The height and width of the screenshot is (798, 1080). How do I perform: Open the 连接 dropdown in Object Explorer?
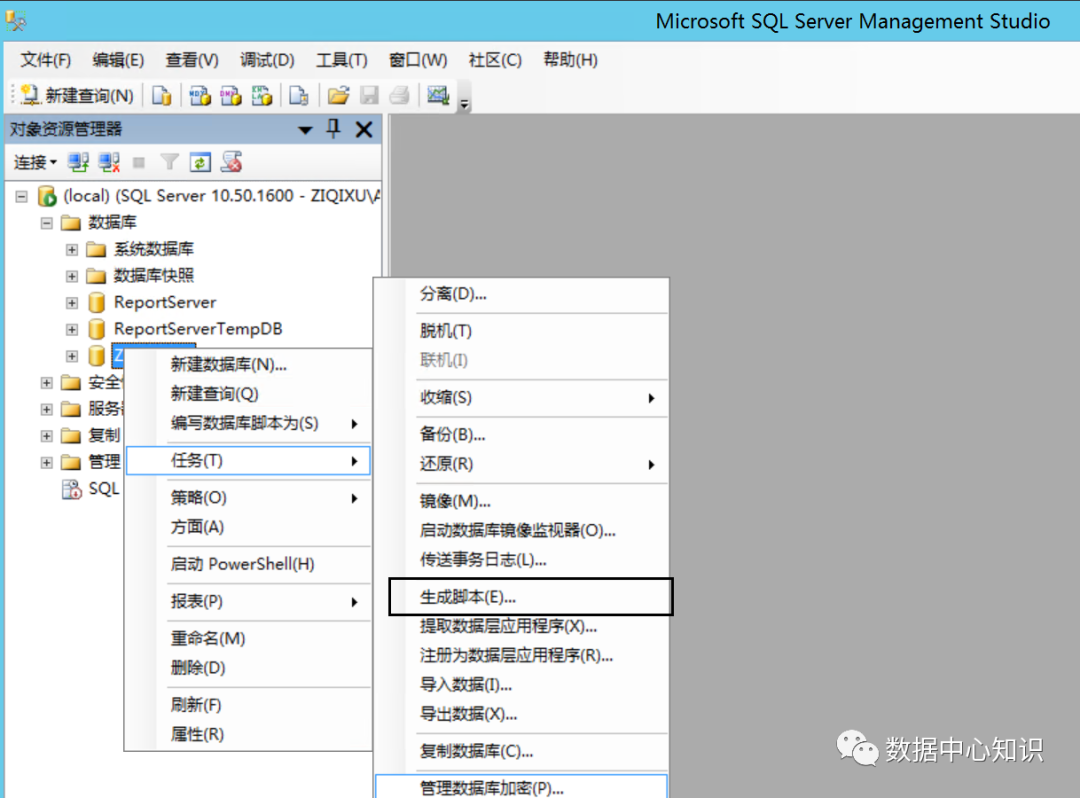pos(35,162)
